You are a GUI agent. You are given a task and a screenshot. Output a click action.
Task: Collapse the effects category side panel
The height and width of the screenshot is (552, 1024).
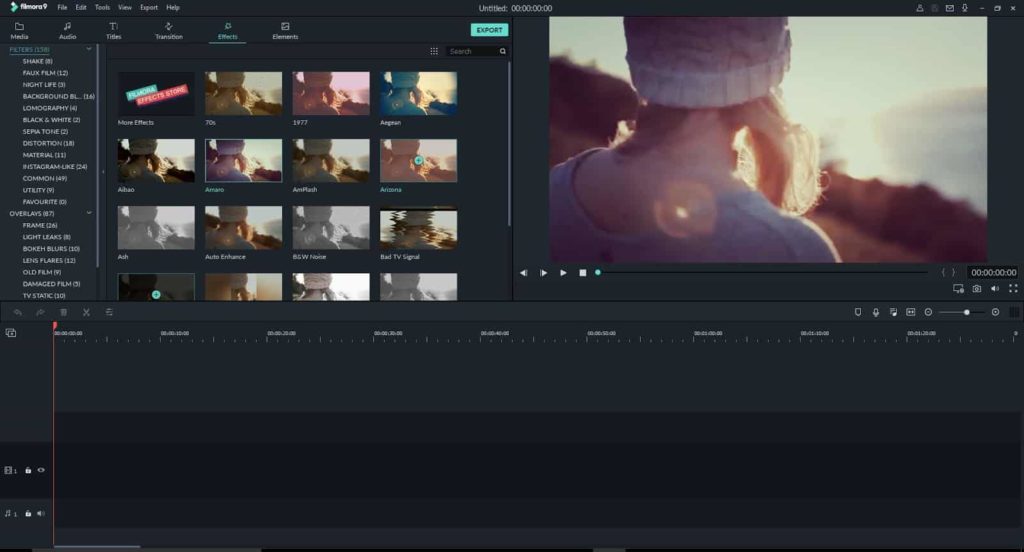pos(103,172)
